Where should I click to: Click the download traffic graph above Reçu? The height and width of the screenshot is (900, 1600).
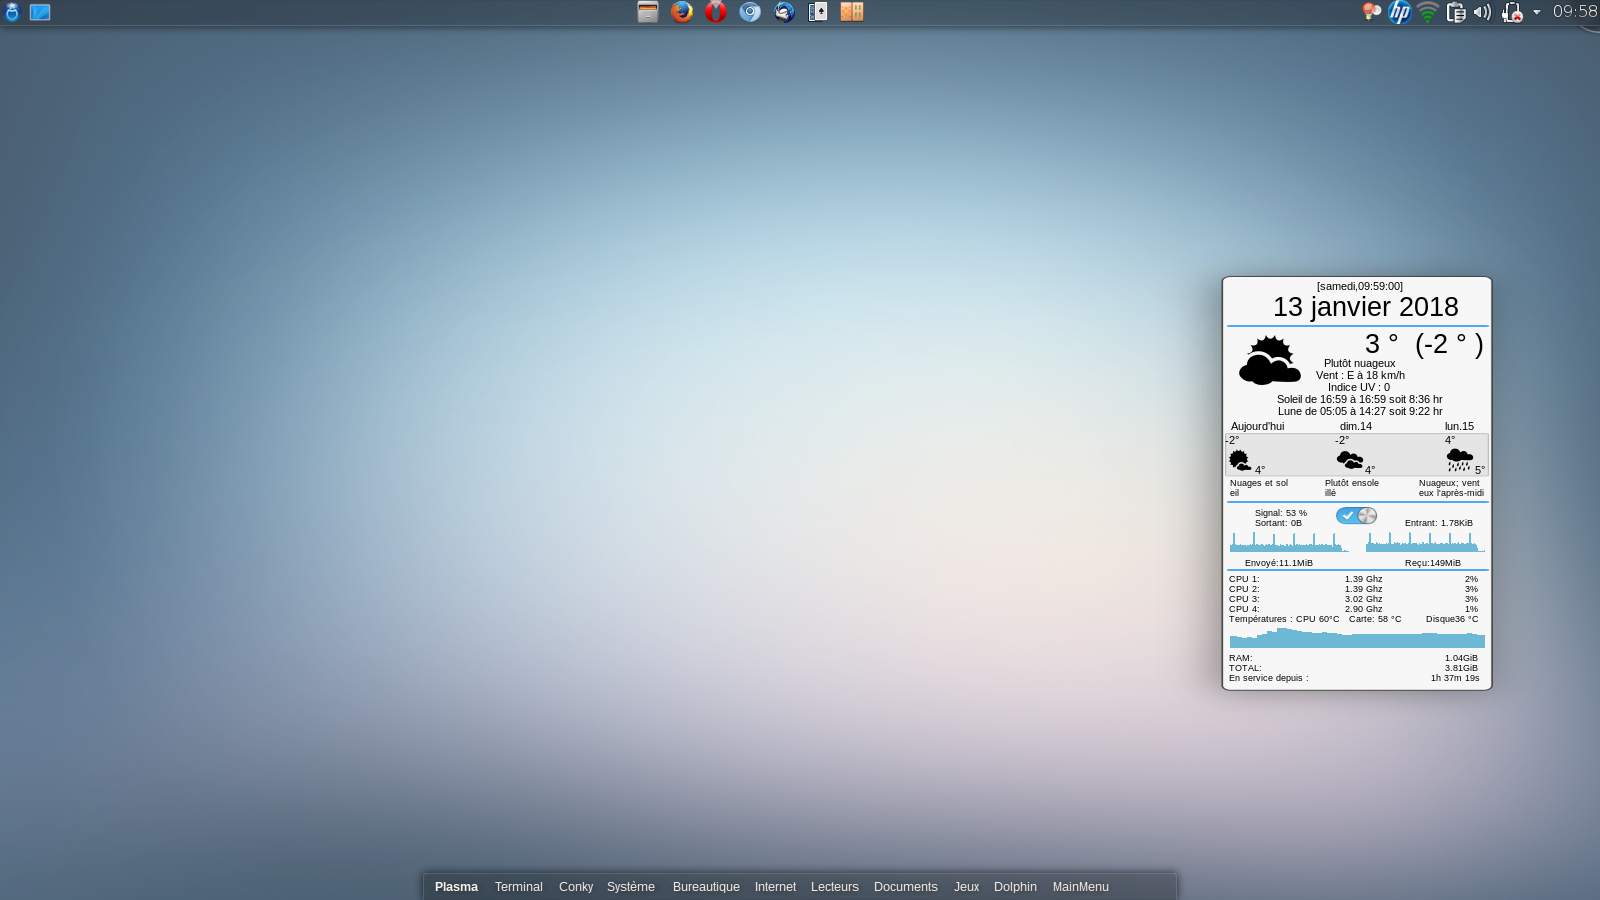[1425, 542]
